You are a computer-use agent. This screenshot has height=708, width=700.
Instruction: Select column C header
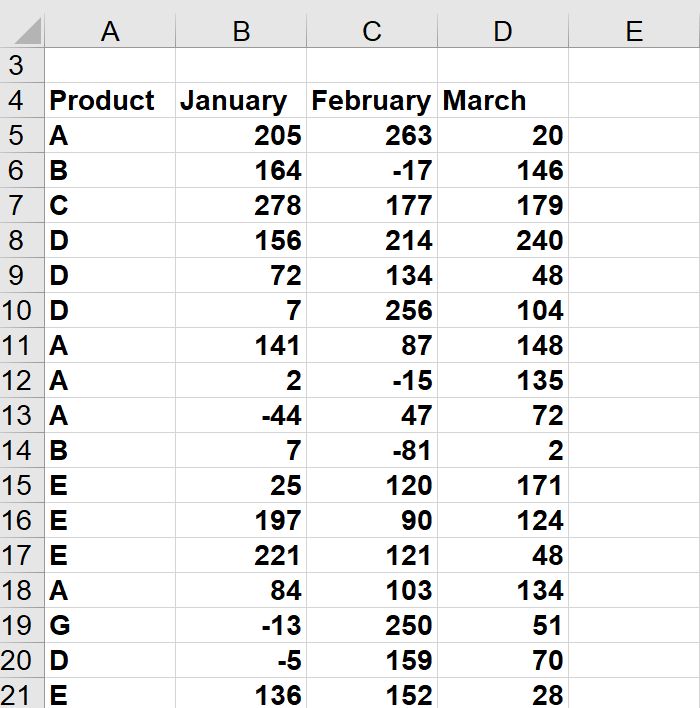coord(372,31)
